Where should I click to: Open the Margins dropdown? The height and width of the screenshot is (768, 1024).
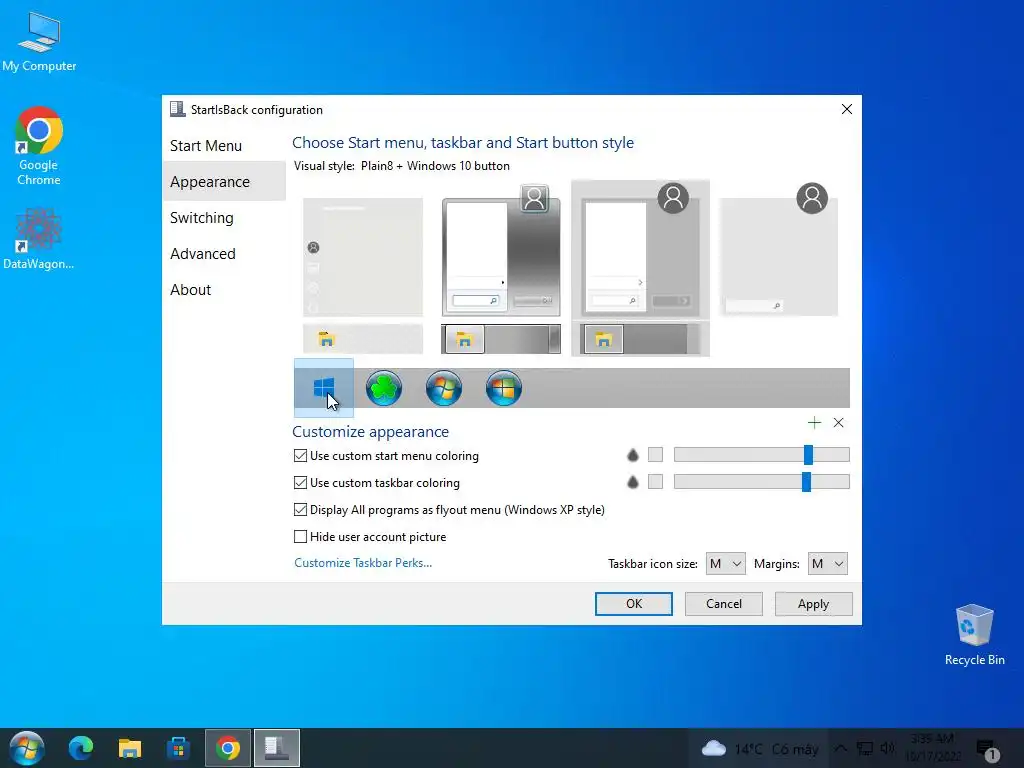(x=827, y=564)
